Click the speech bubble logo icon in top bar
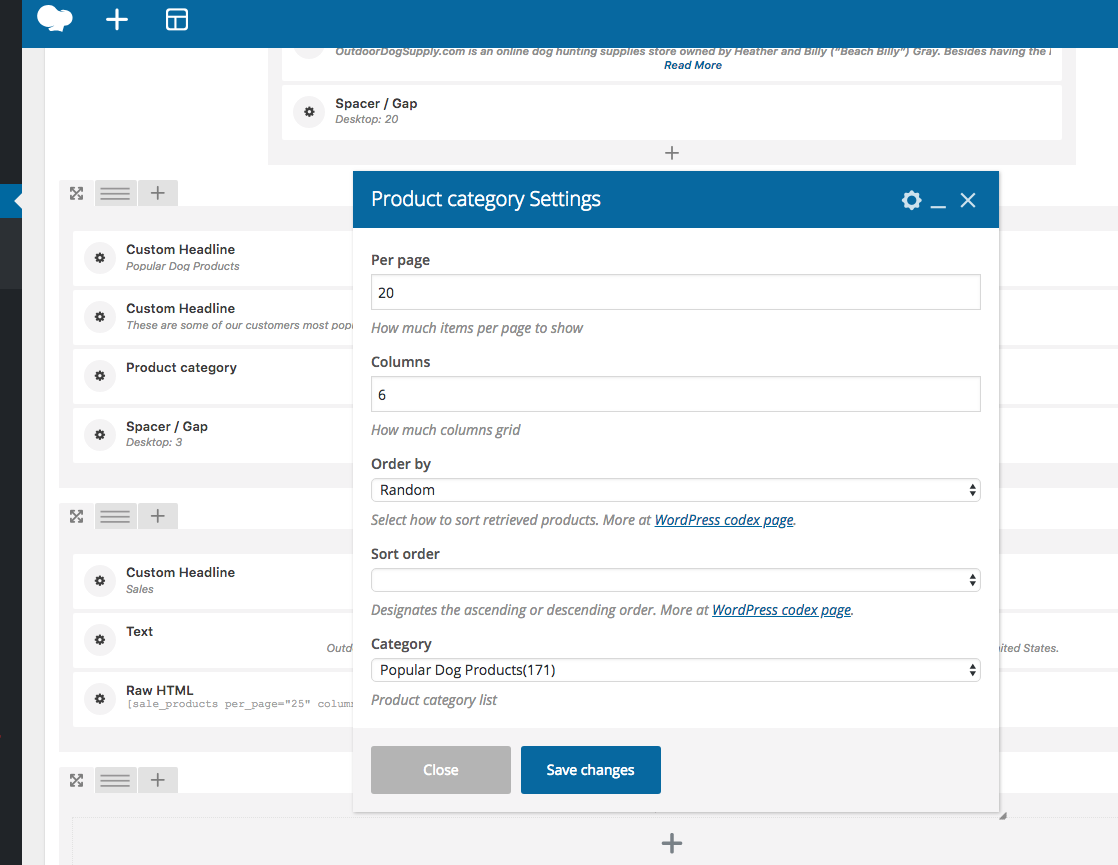The height and width of the screenshot is (865, 1118). (55, 20)
